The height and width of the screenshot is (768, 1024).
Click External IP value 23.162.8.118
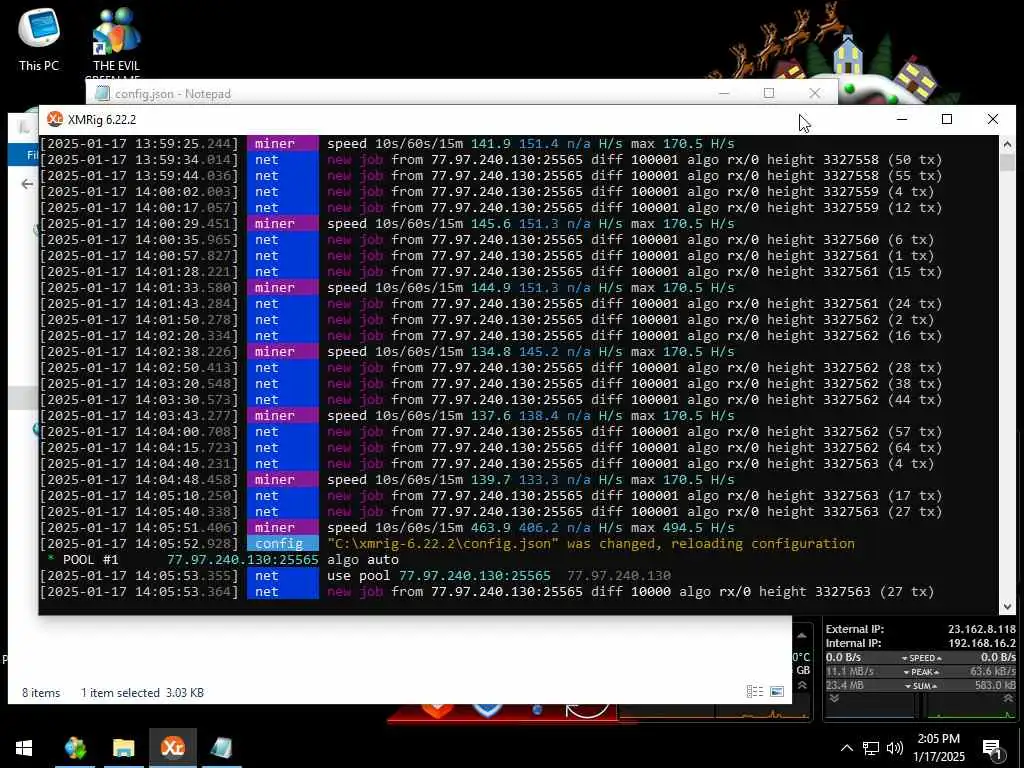tap(982, 629)
